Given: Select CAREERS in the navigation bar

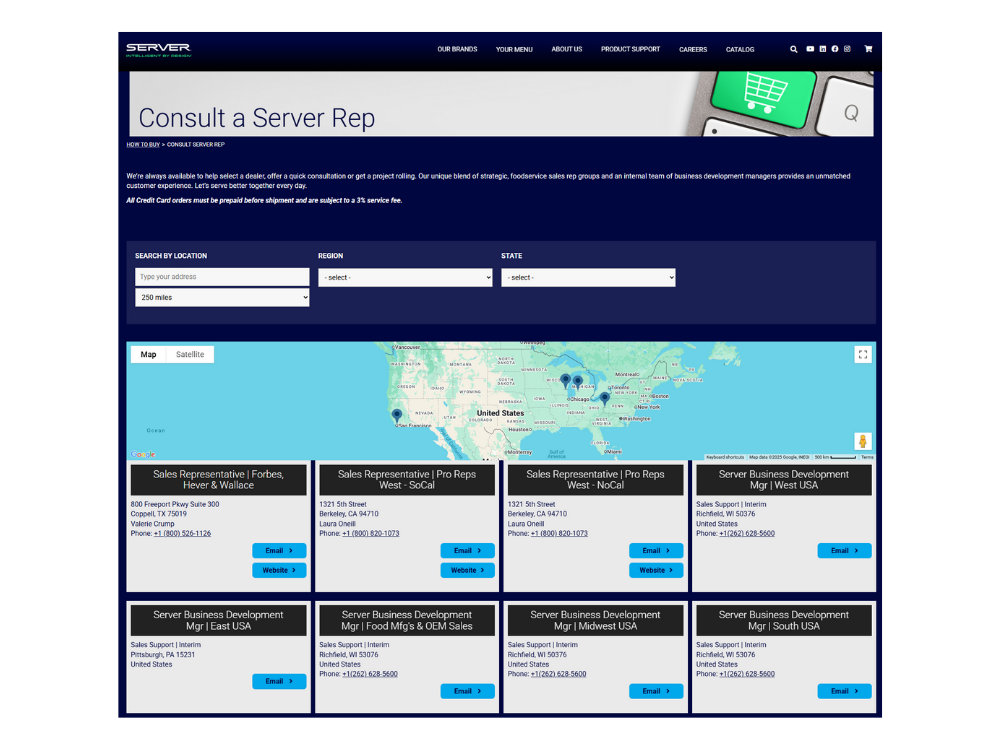Looking at the screenshot, I should [693, 48].
